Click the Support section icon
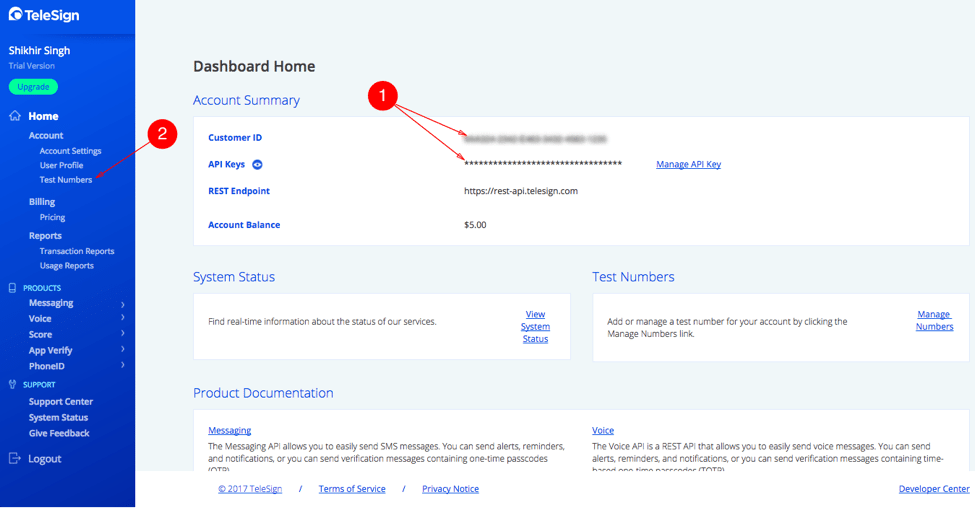The width and height of the screenshot is (975, 508). pyautogui.click(x=12, y=384)
